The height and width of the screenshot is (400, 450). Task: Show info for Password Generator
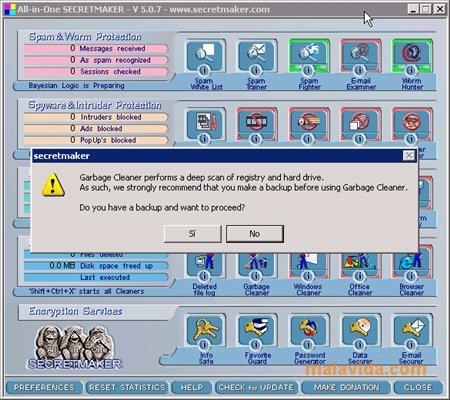click(308, 344)
